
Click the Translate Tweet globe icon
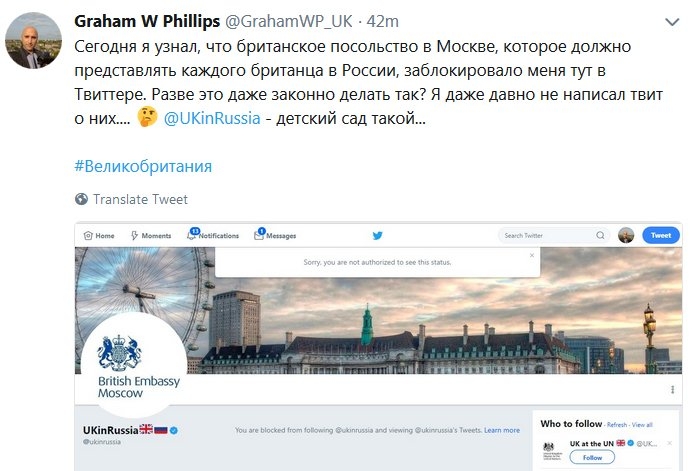[81, 199]
